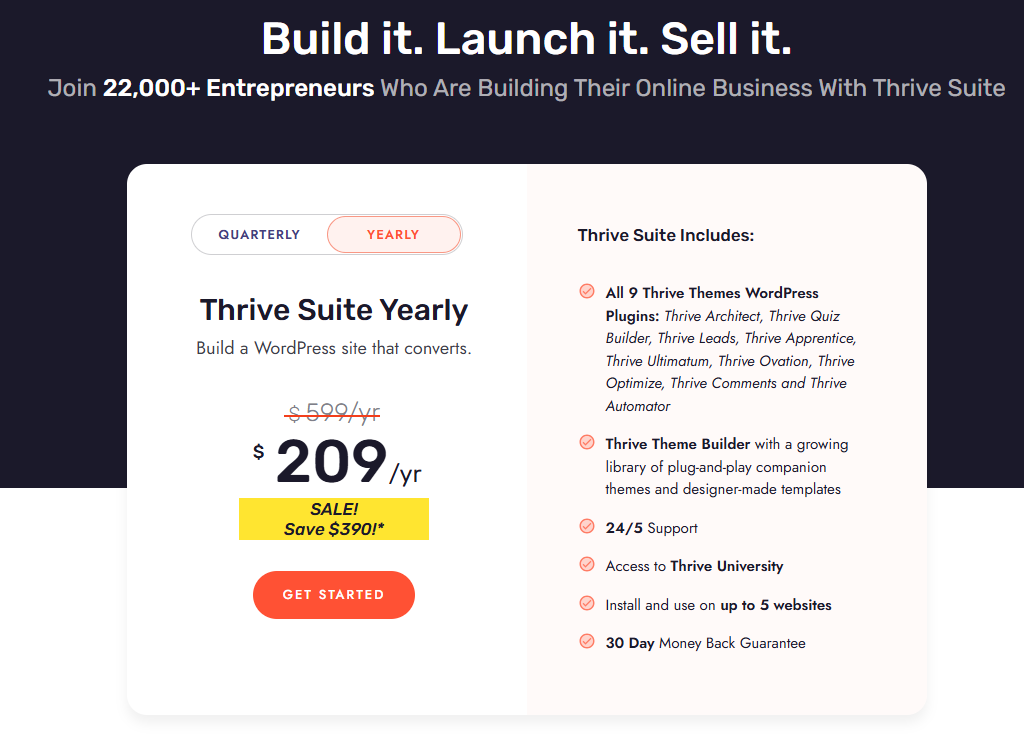Click the 30 Day Money Back Guarantee text

[705, 643]
